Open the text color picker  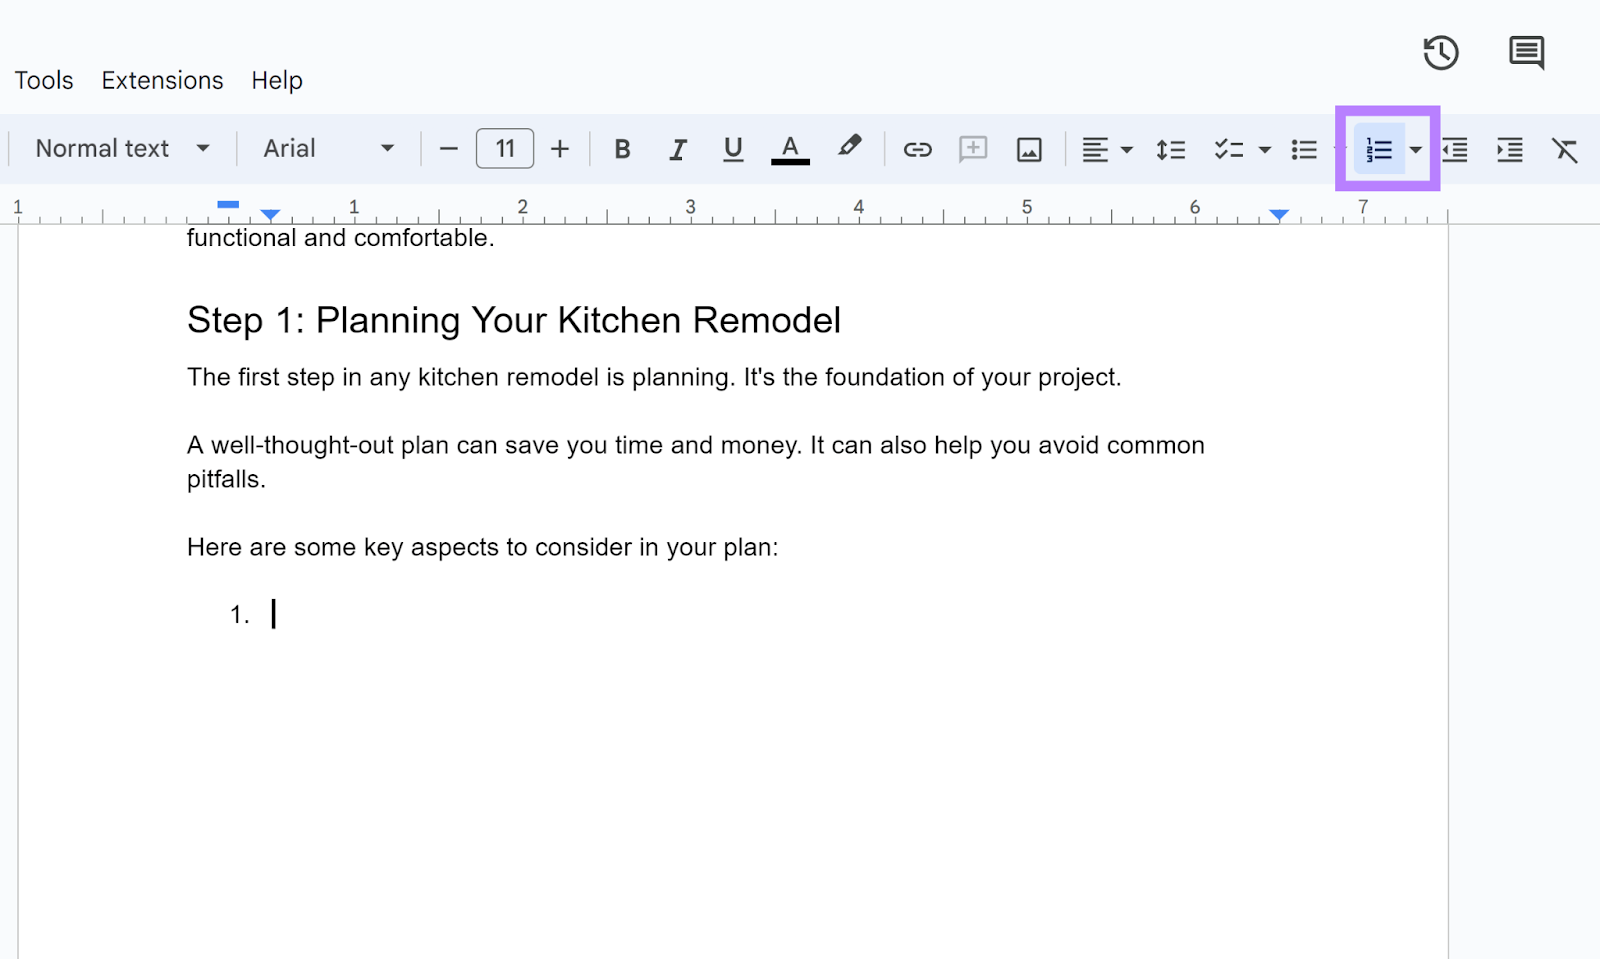pyautogui.click(x=790, y=148)
